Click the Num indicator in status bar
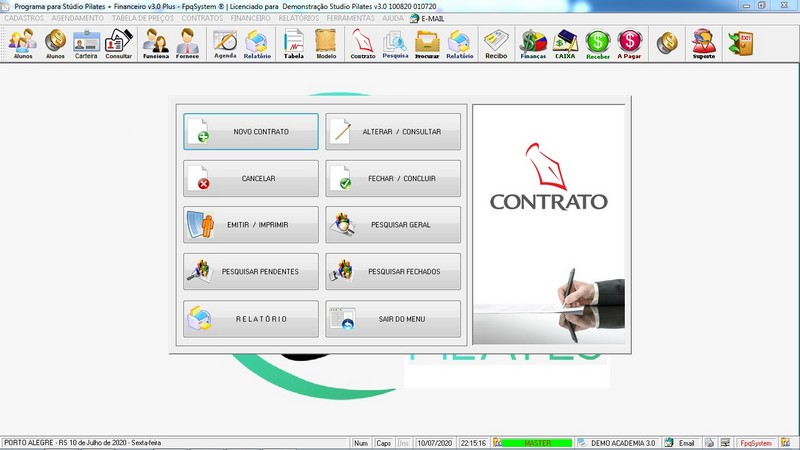This screenshot has height=450, width=800. [361, 443]
